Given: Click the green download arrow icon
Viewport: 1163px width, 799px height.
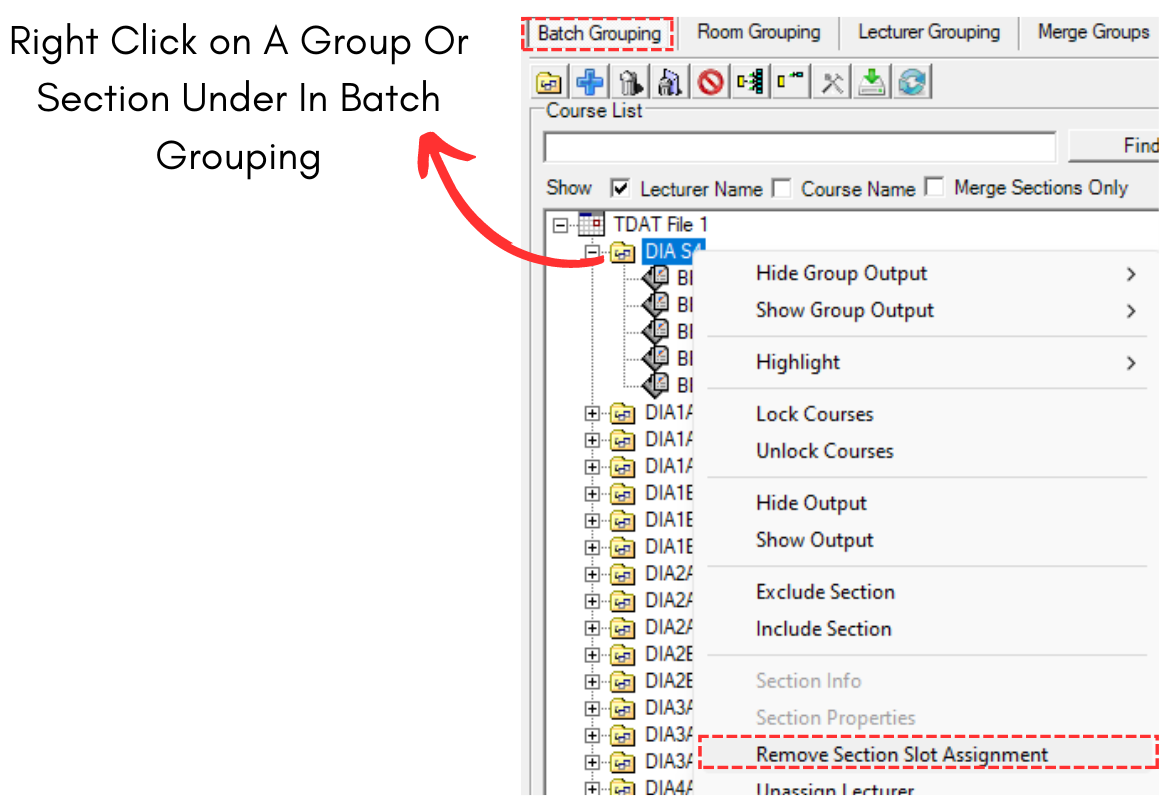Looking at the screenshot, I should click(x=872, y=82).
